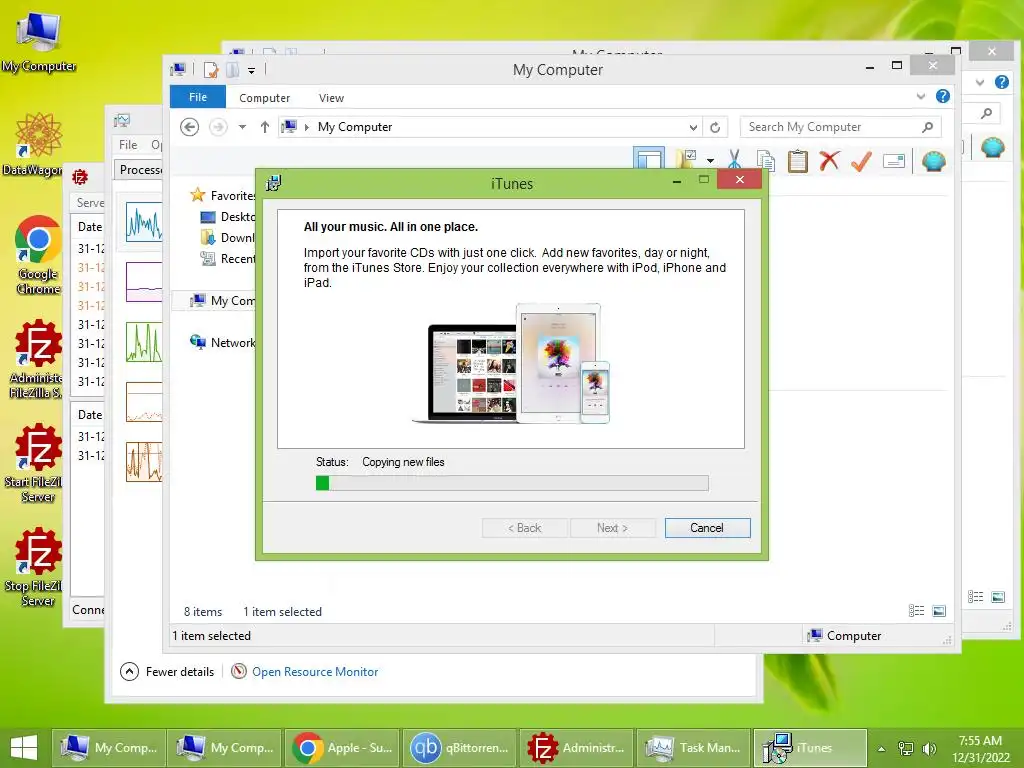Open File menu in Task Manager

coord(128,144)
